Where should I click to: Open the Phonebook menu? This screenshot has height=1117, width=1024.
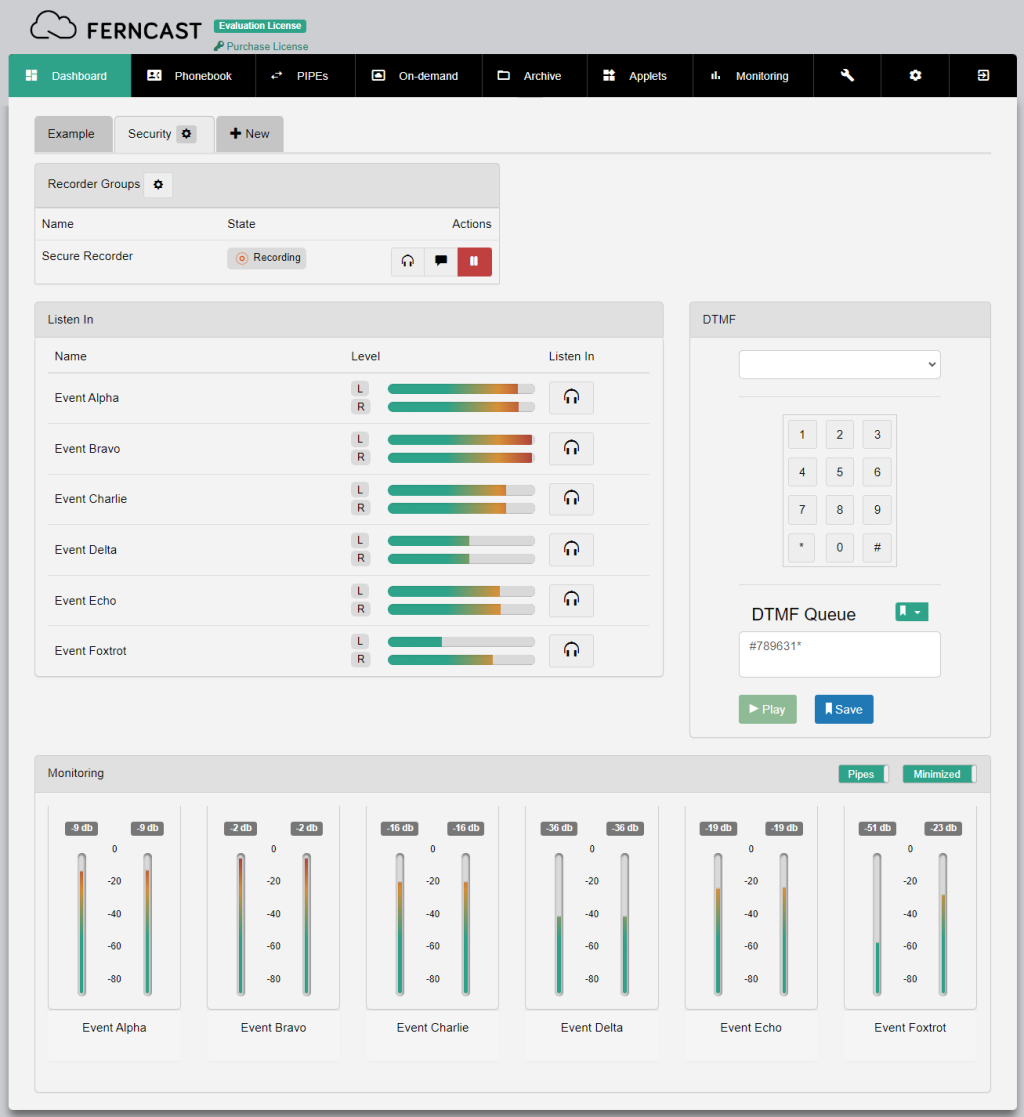192,76
